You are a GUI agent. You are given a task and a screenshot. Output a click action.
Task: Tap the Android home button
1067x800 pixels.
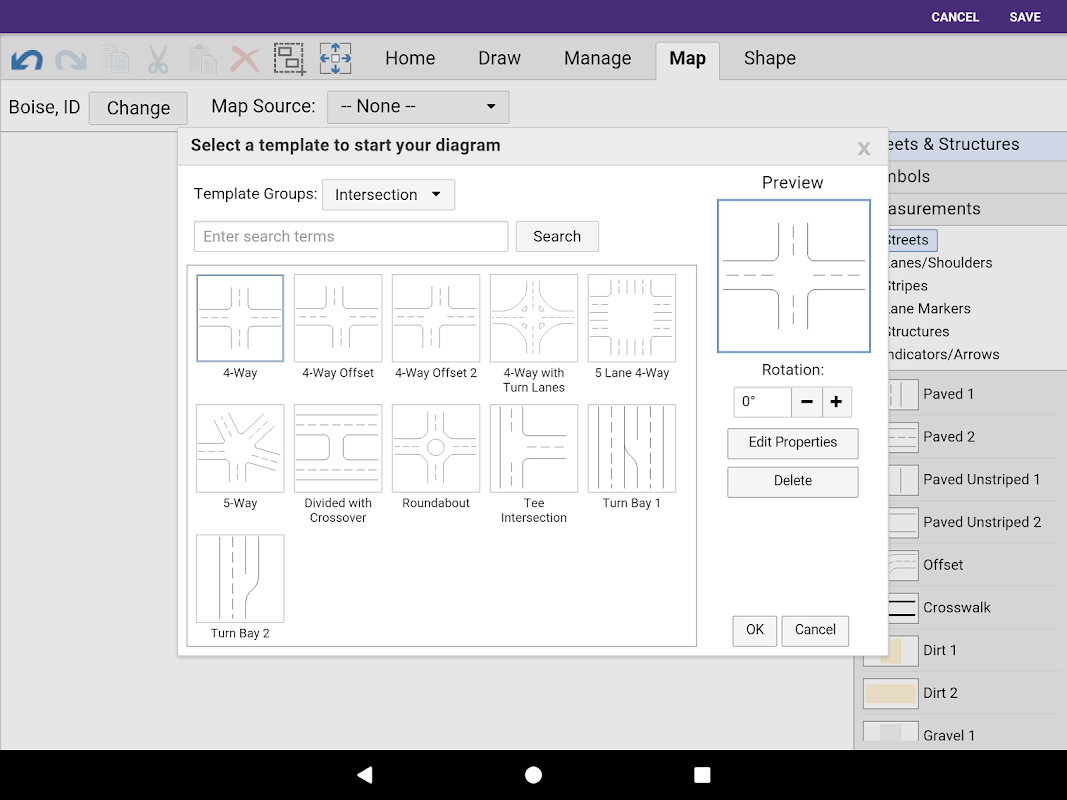point(534,775)
